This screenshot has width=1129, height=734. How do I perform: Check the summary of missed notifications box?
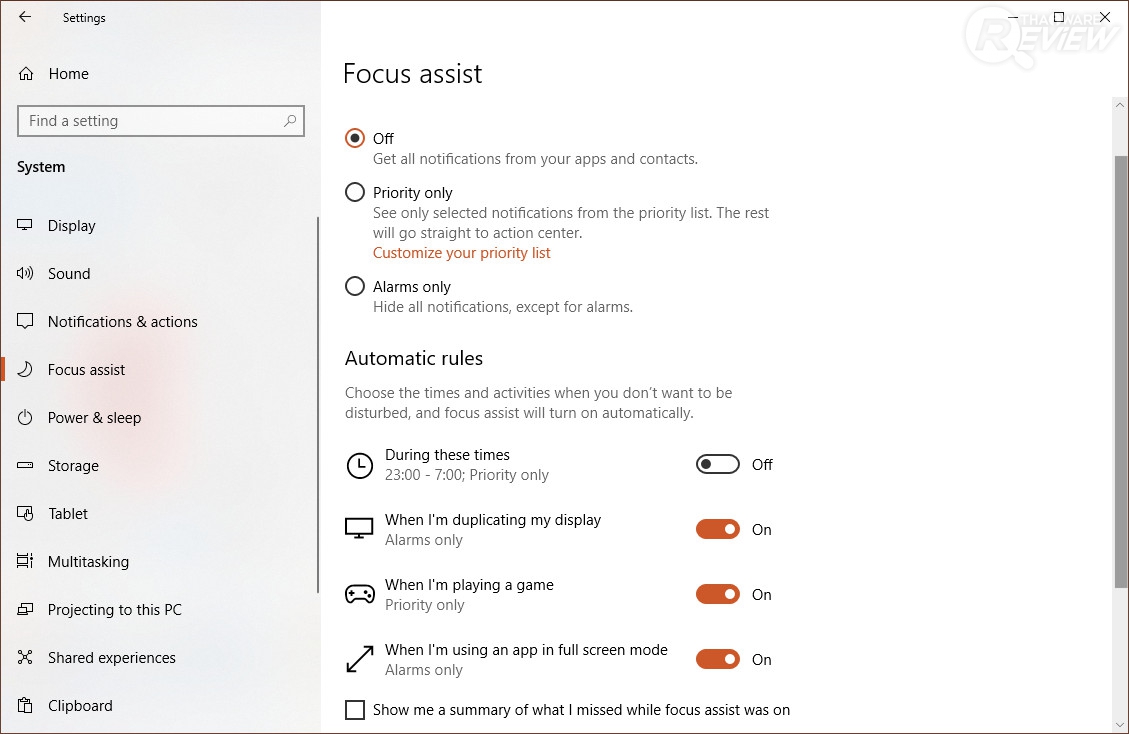coord(355,710)
